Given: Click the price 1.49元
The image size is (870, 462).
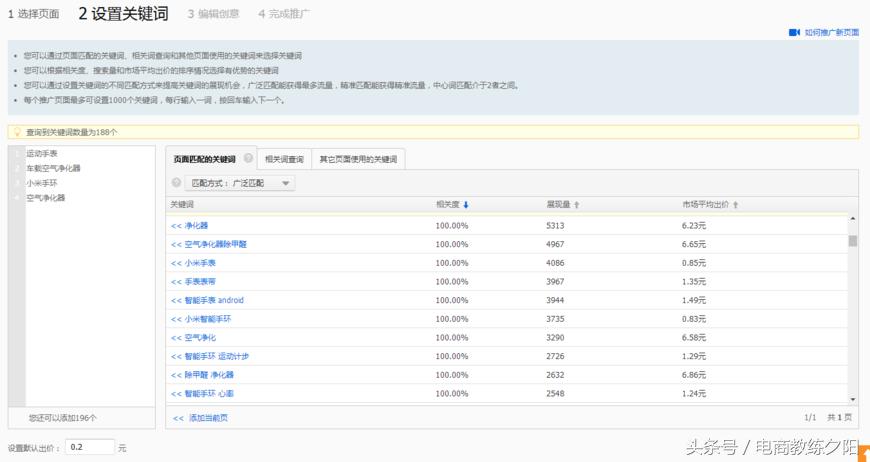Looking at the screenshot, I should click(x=694, y=300).
